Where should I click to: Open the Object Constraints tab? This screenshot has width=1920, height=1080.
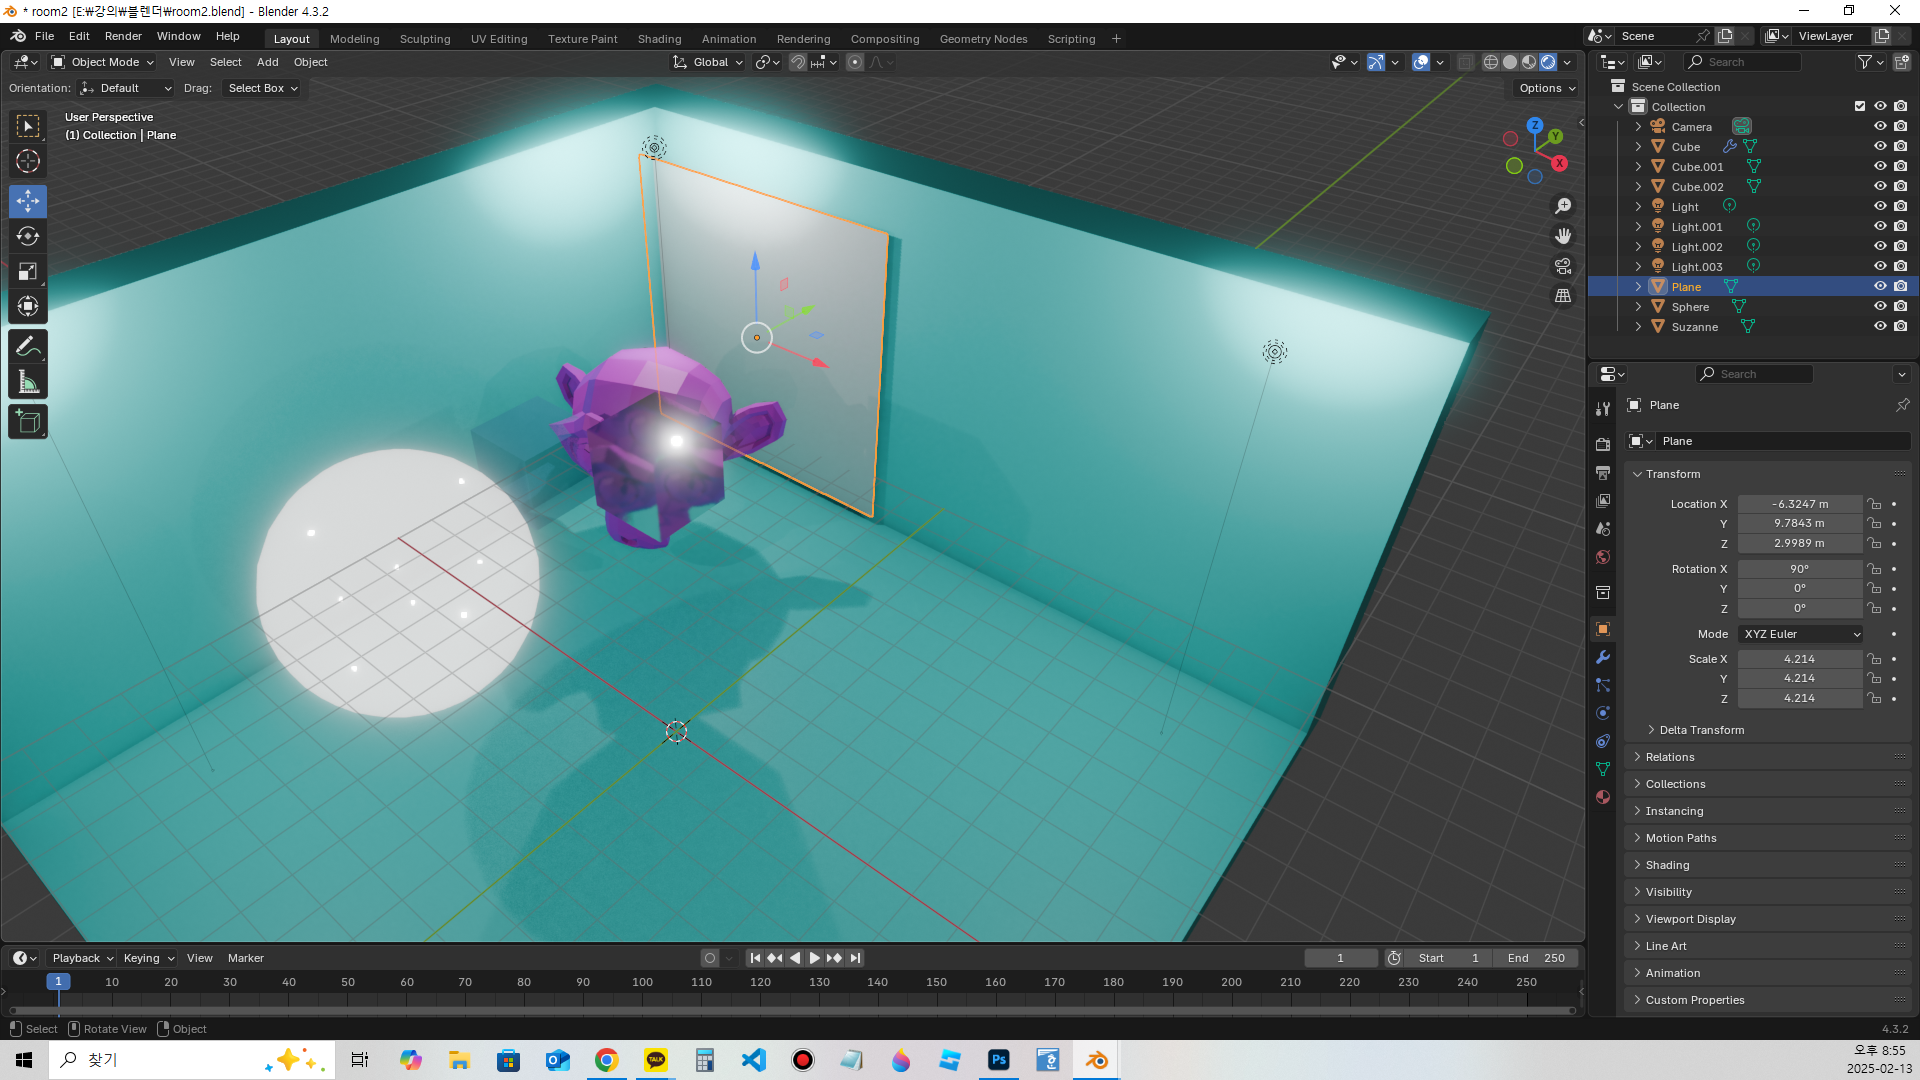click(1603, 741)
